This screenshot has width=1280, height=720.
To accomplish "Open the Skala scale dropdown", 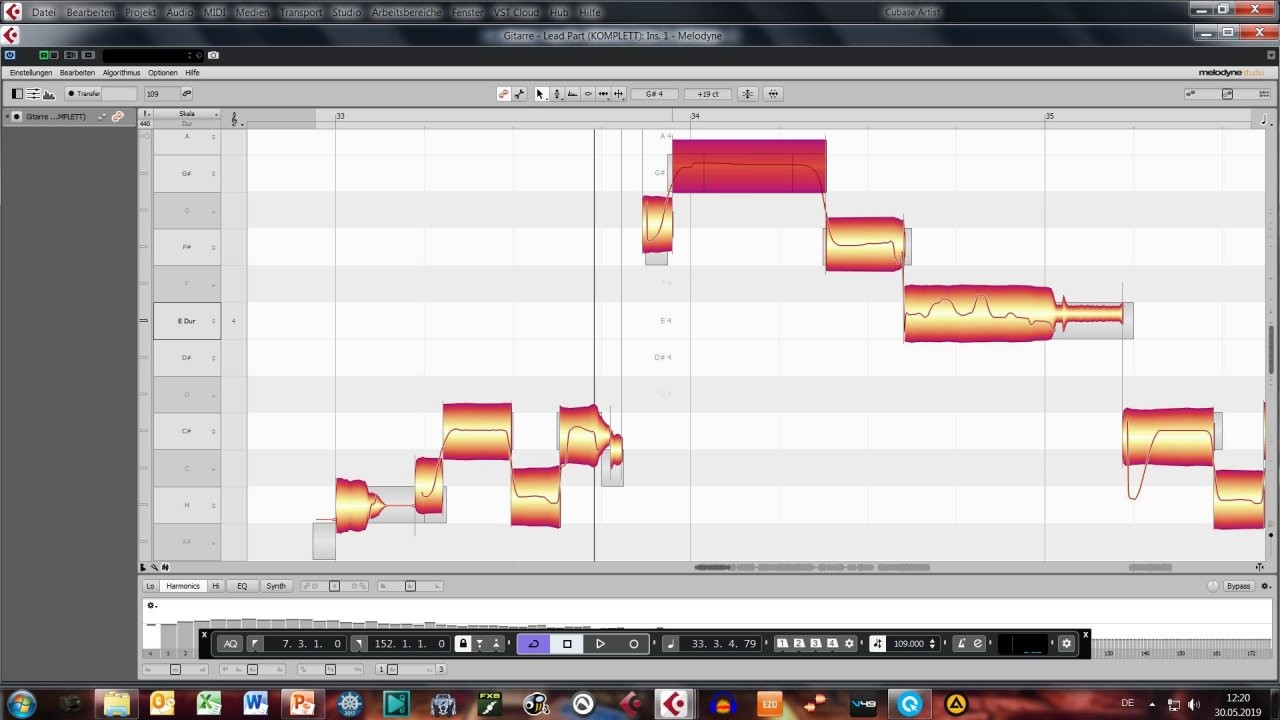I will [x=187, y=114].
